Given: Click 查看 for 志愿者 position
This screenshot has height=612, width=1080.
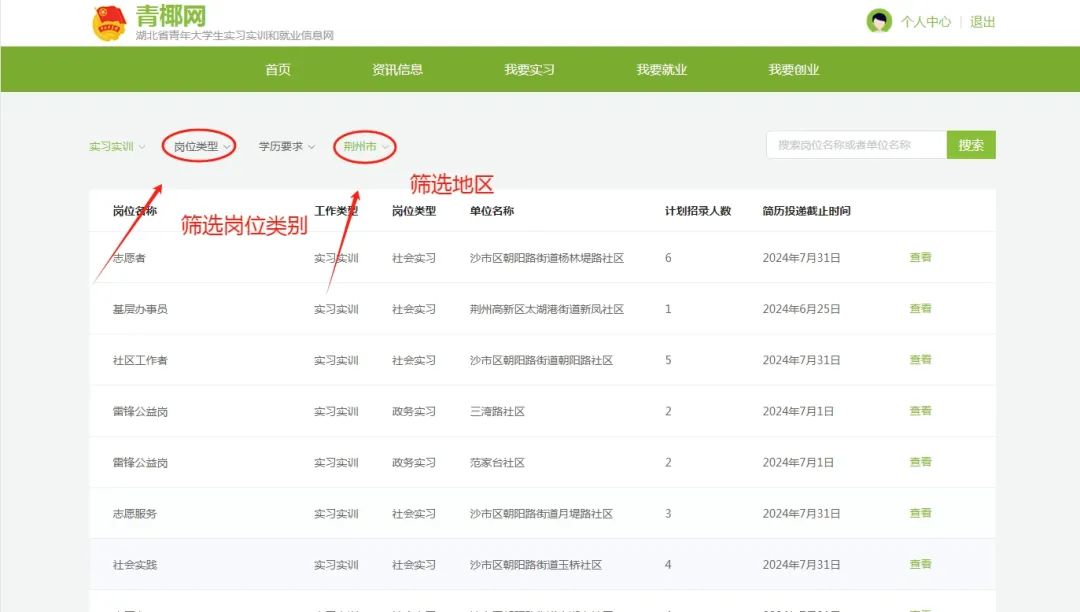Looking at the screenshot, I should click(x=920, y=258).
